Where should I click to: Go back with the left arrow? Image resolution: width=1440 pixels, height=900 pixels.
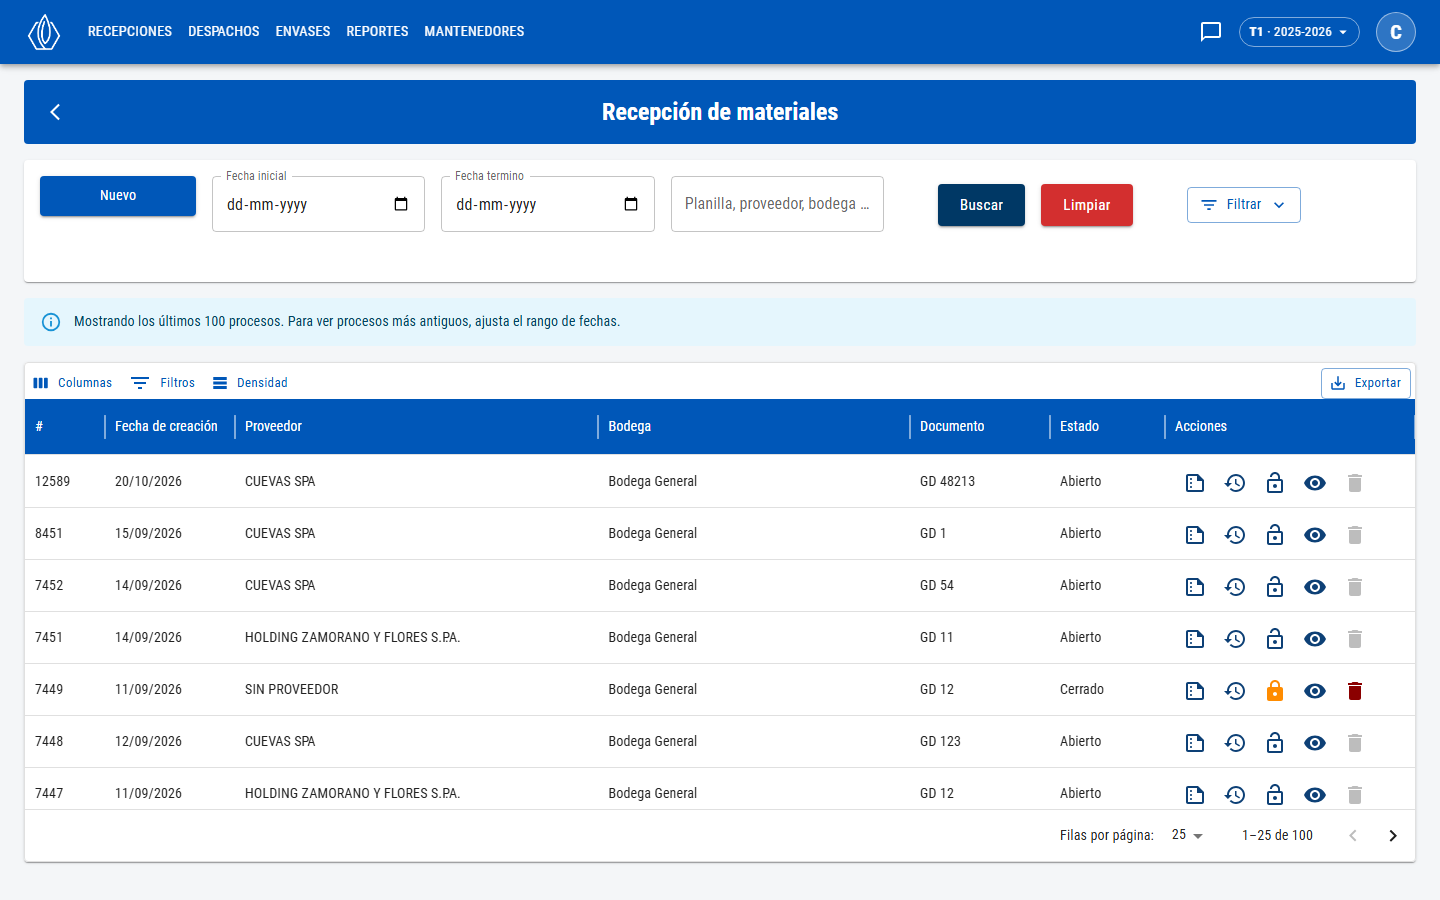point(55,112)
